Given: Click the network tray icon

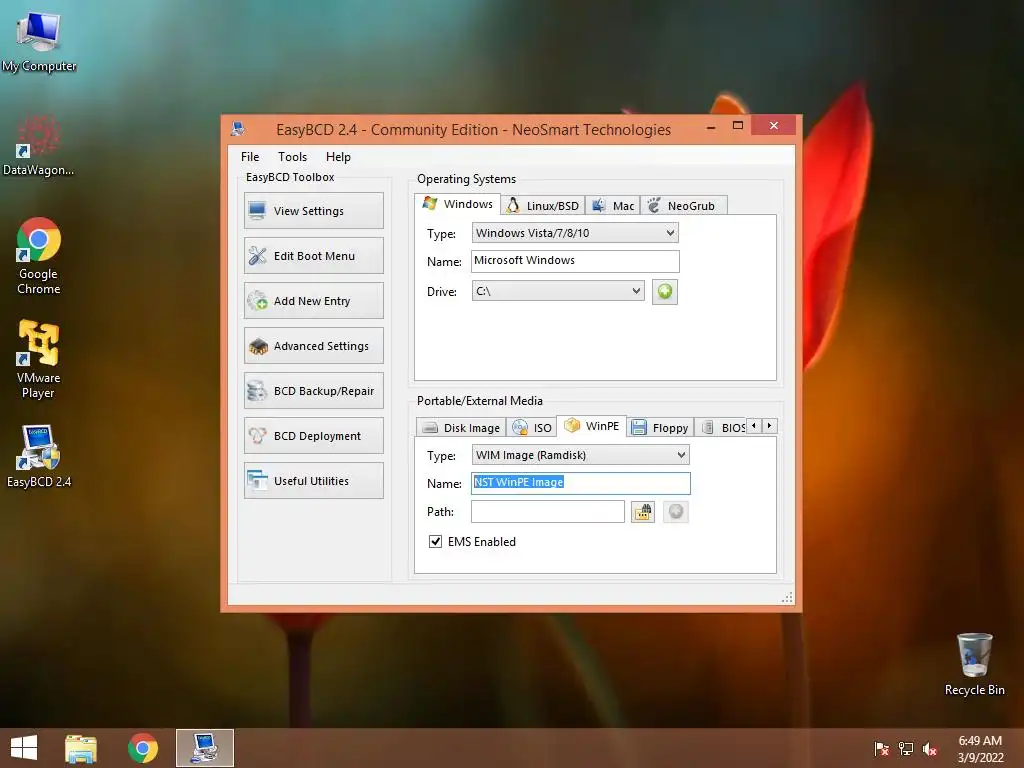Looking at the screenshot, I should (x=906, y=749).
